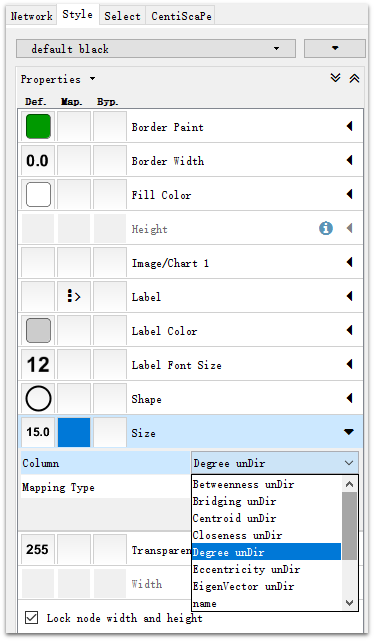Click the green Border Paint swatch
374x641 pixels.
tap(38, 126)
